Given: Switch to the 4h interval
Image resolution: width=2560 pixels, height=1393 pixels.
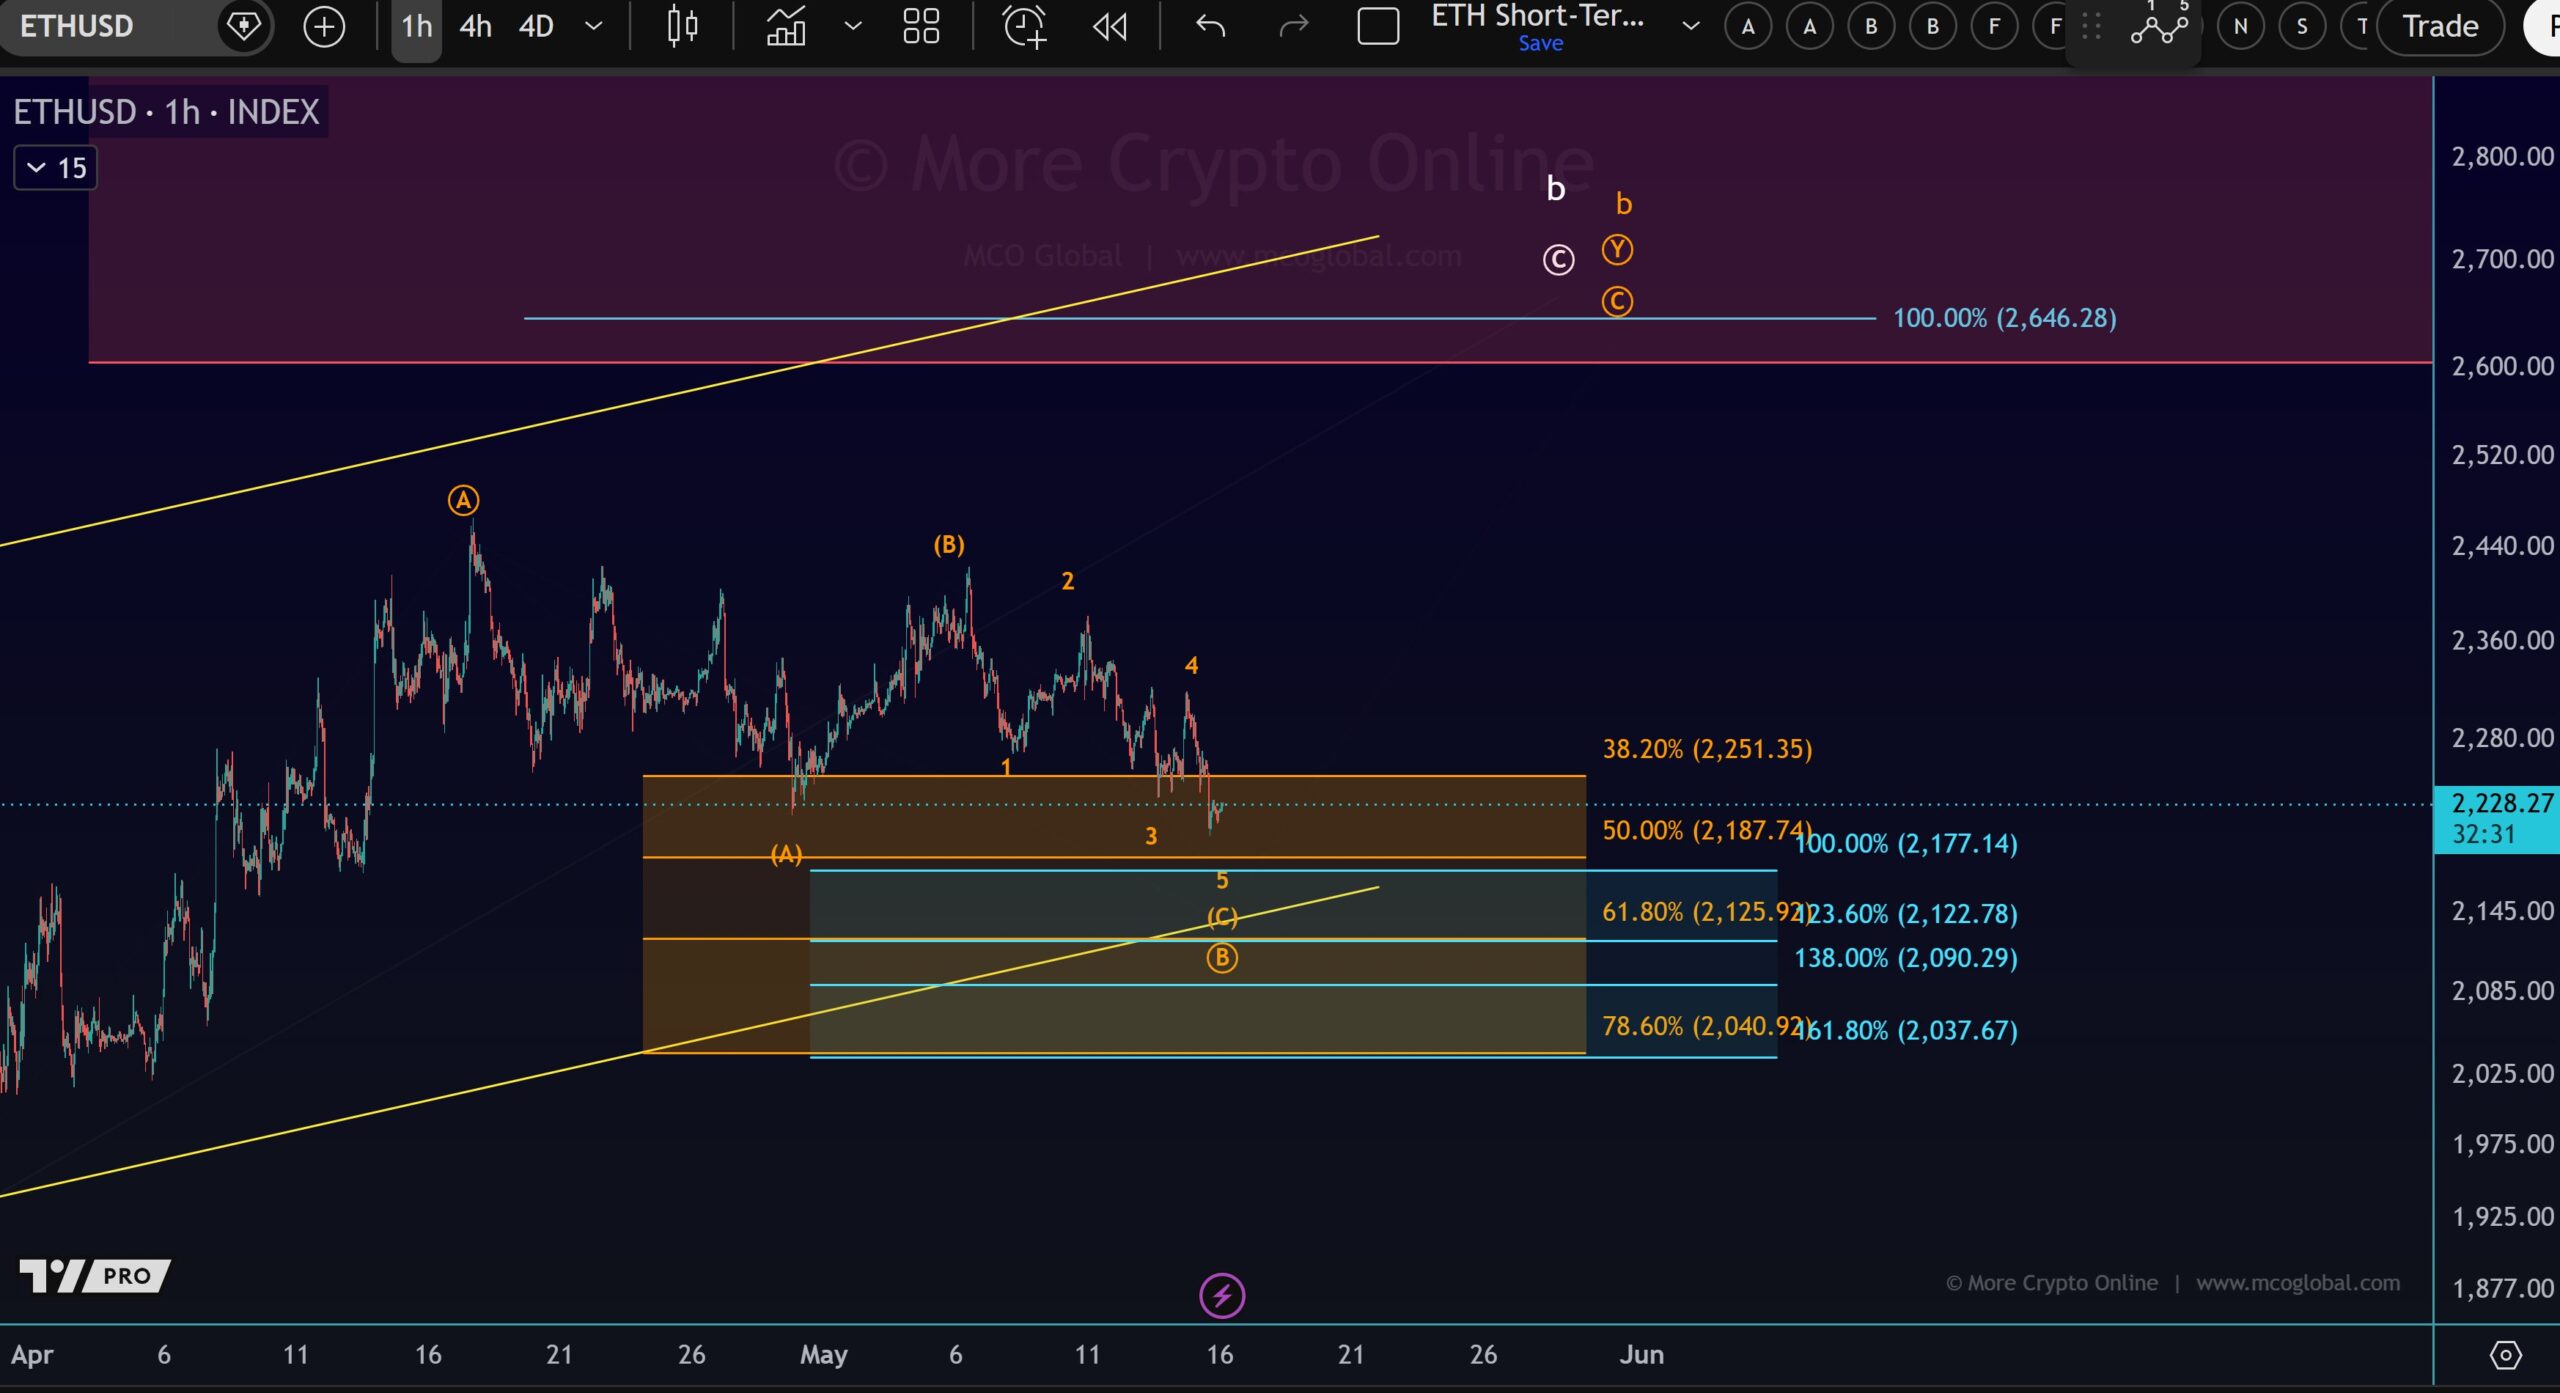Looking at the screenshot, I should tap(476, 27).
